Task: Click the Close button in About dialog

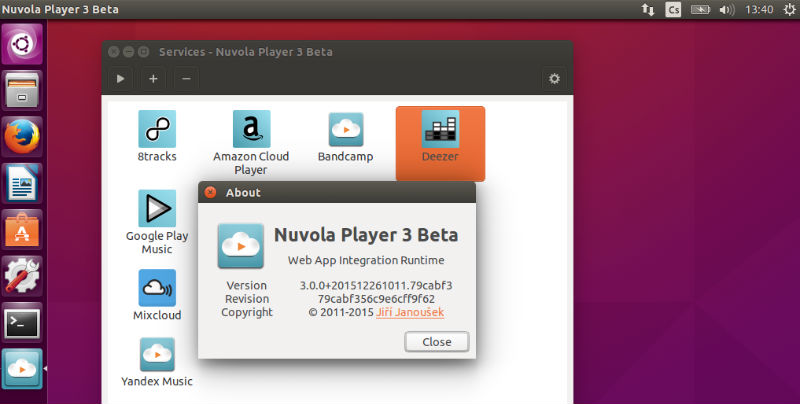Action: click(x=437, y=342)
